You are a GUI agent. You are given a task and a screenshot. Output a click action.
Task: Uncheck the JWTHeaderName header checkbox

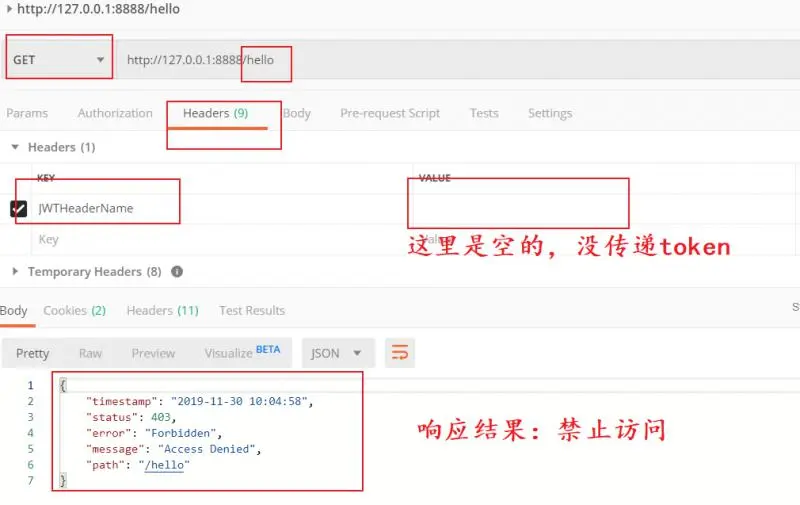pos(18,208)
